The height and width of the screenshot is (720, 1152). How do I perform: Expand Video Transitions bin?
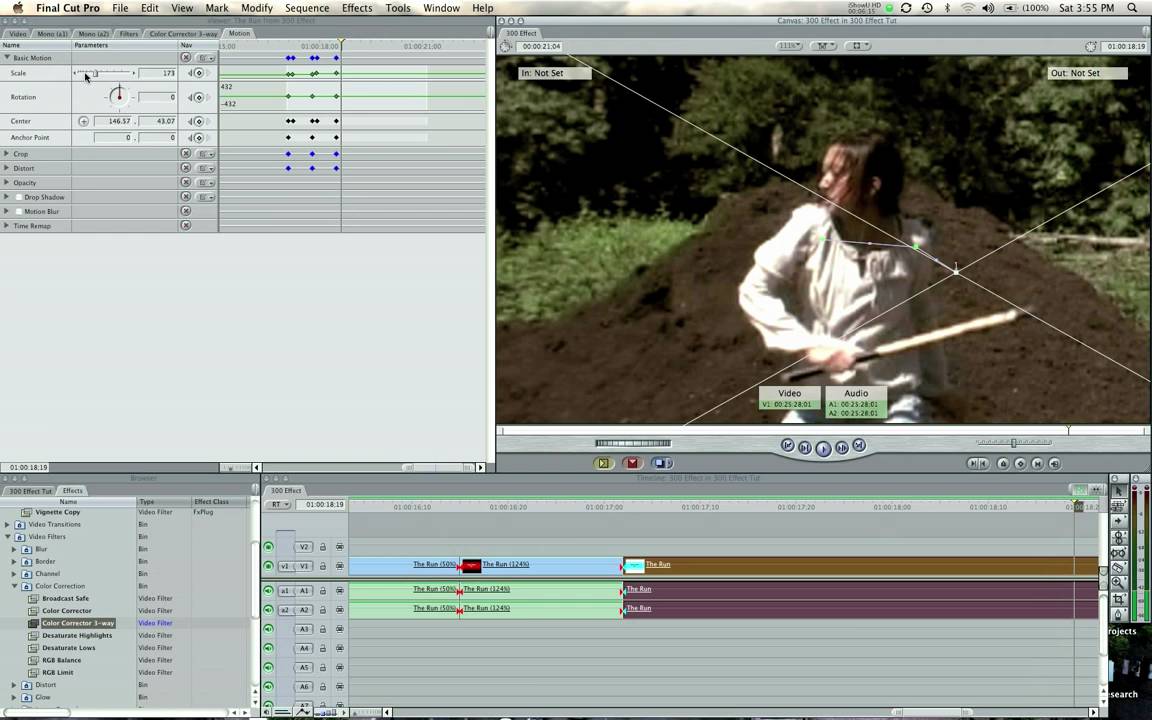point(7,525)
